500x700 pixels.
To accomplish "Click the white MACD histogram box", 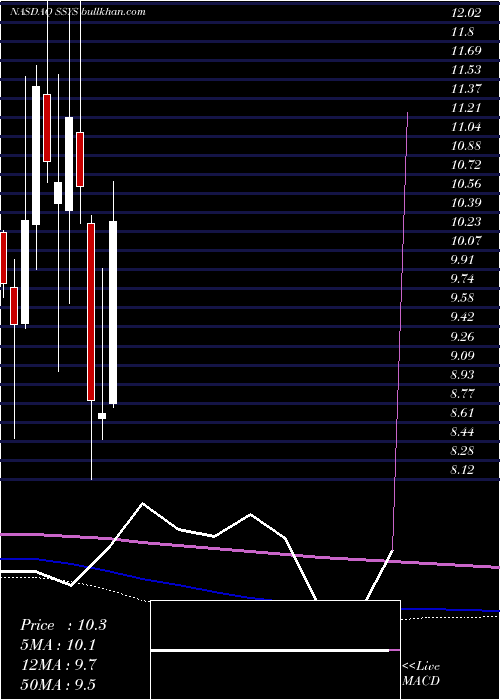I will click(x=275, y=650).
